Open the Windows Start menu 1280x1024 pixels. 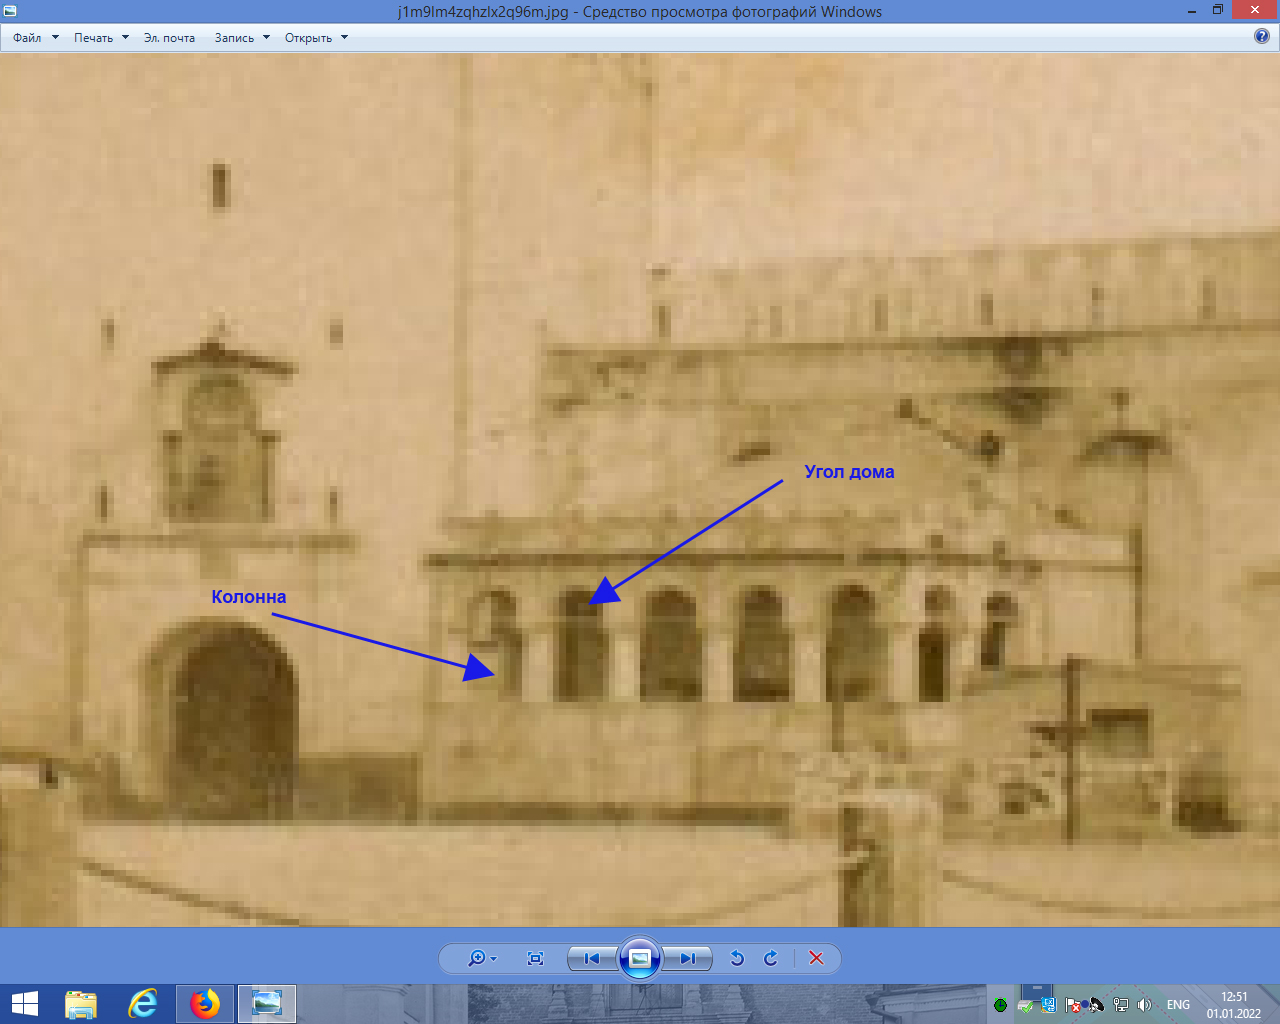pyautogui.click(x=24, y=1004)
